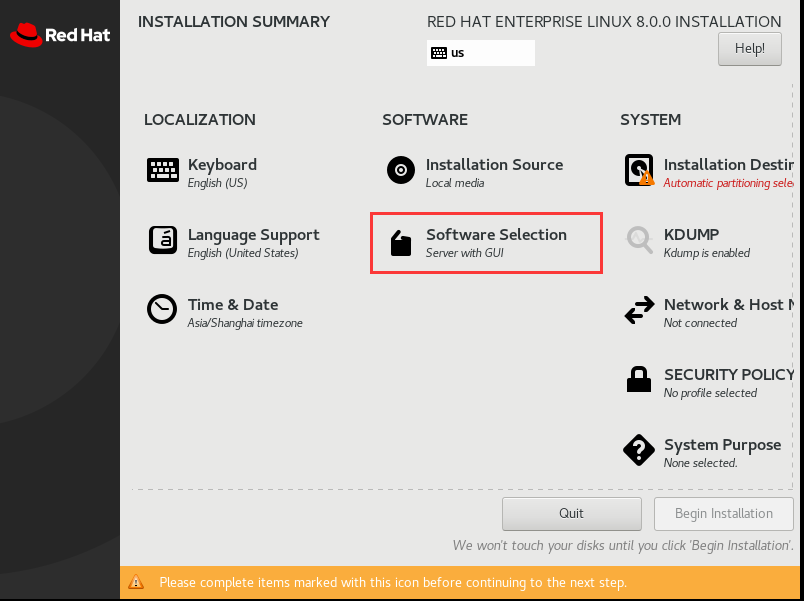Click the Quit button
This screenshot has height=601, width=804.
click(572, 513)
